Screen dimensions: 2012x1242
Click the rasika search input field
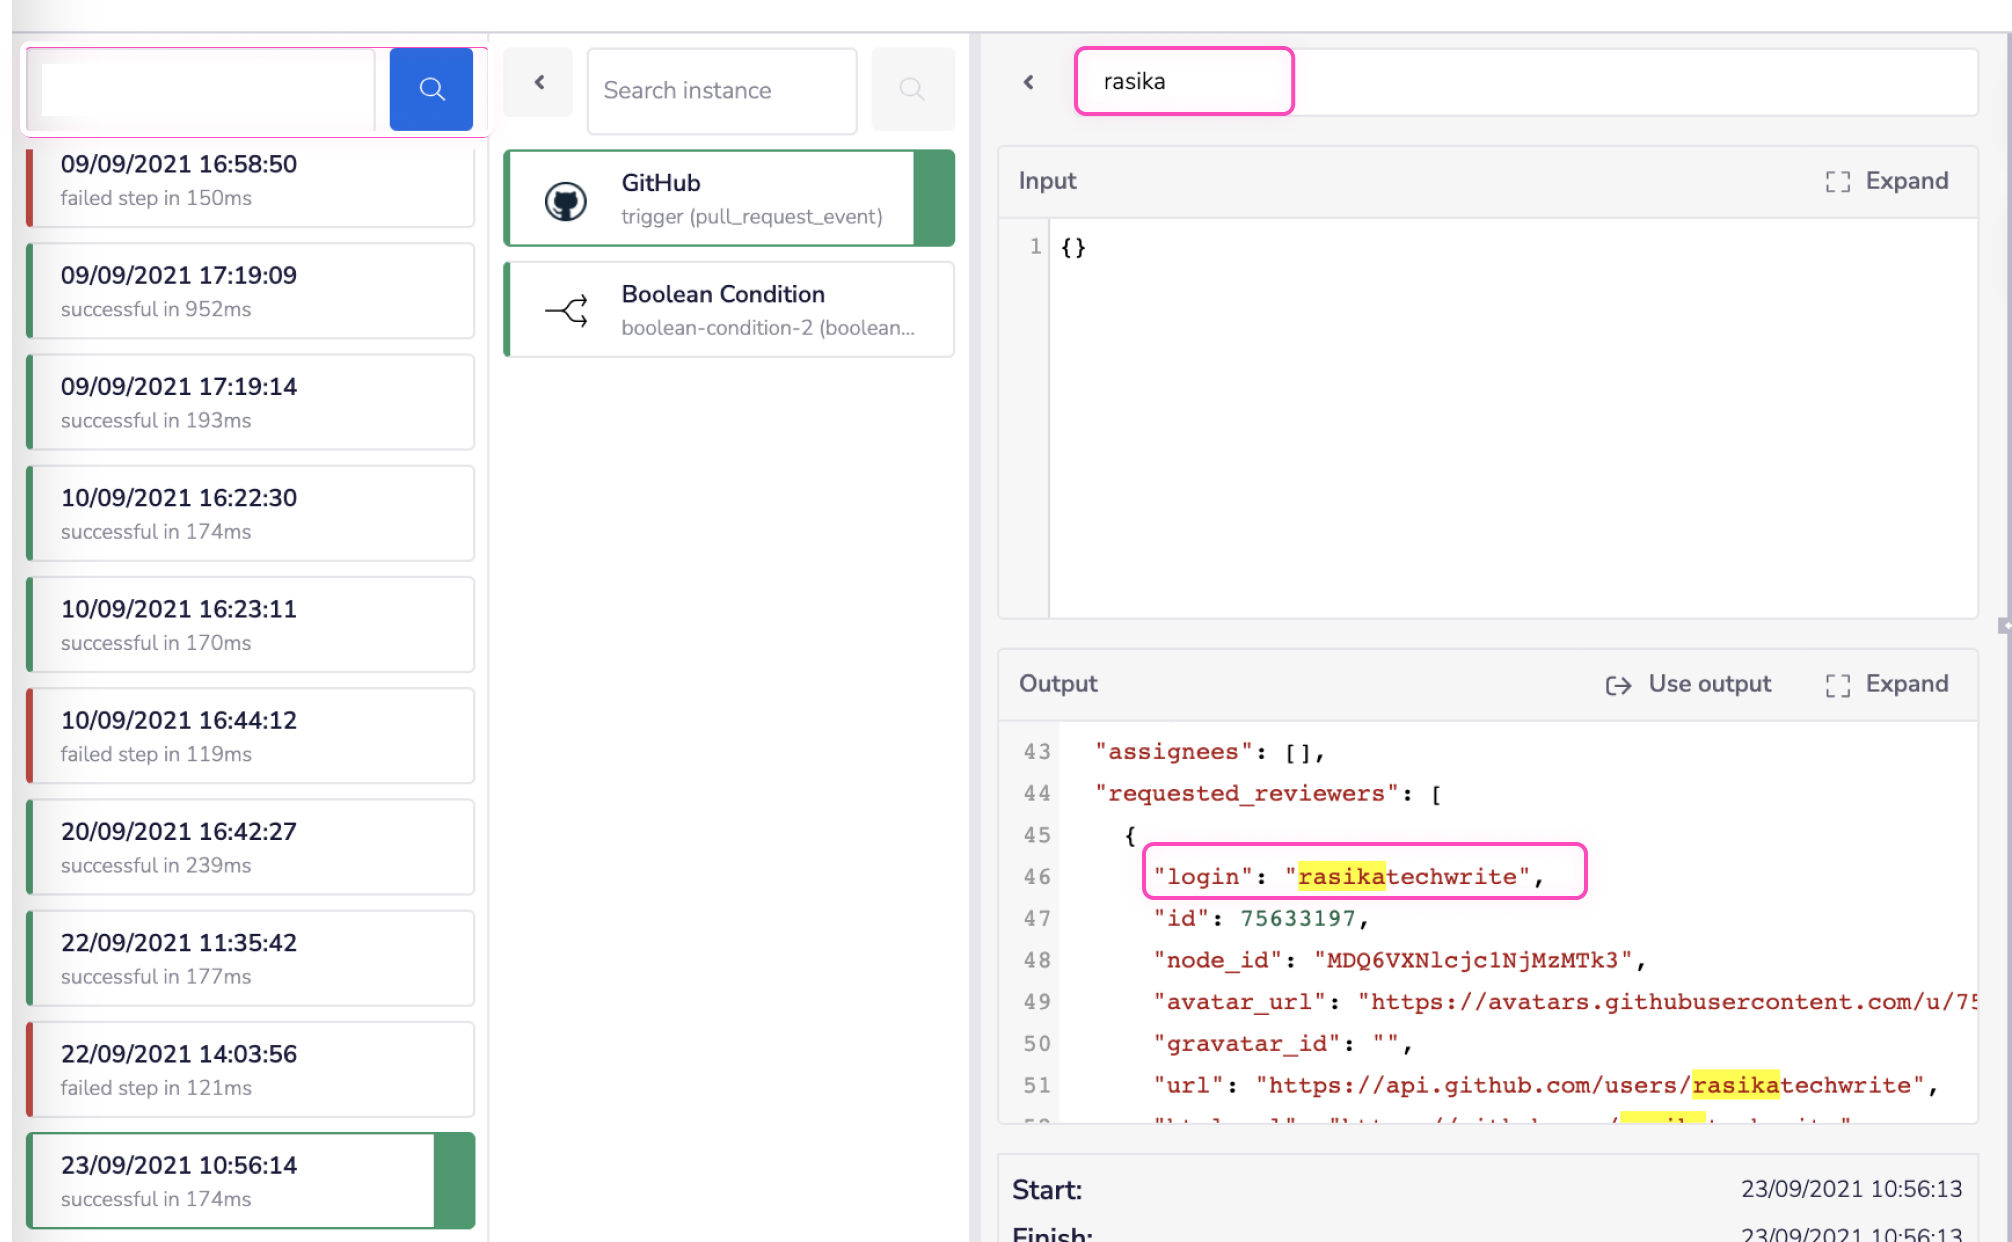1184,82
